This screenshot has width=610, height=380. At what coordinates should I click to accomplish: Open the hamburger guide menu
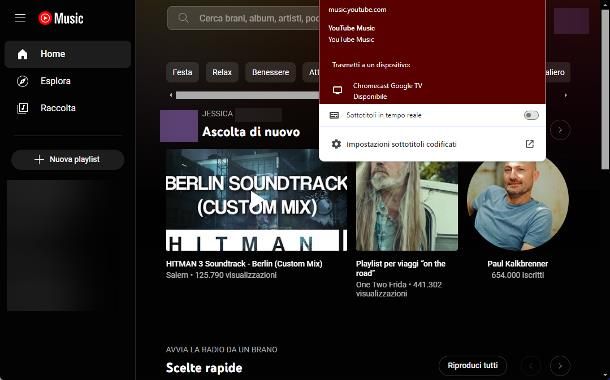20,18
